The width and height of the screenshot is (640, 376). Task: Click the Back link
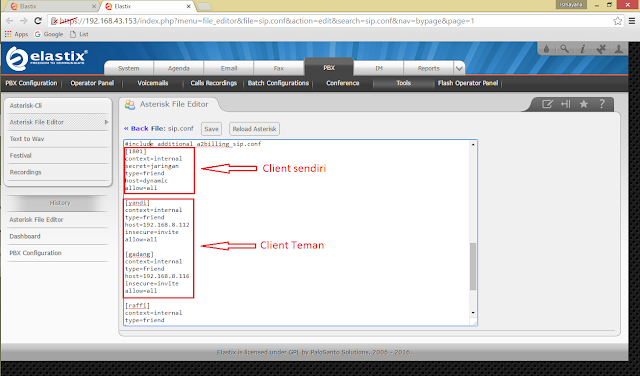pyautogui.click(x=136, y=129)
